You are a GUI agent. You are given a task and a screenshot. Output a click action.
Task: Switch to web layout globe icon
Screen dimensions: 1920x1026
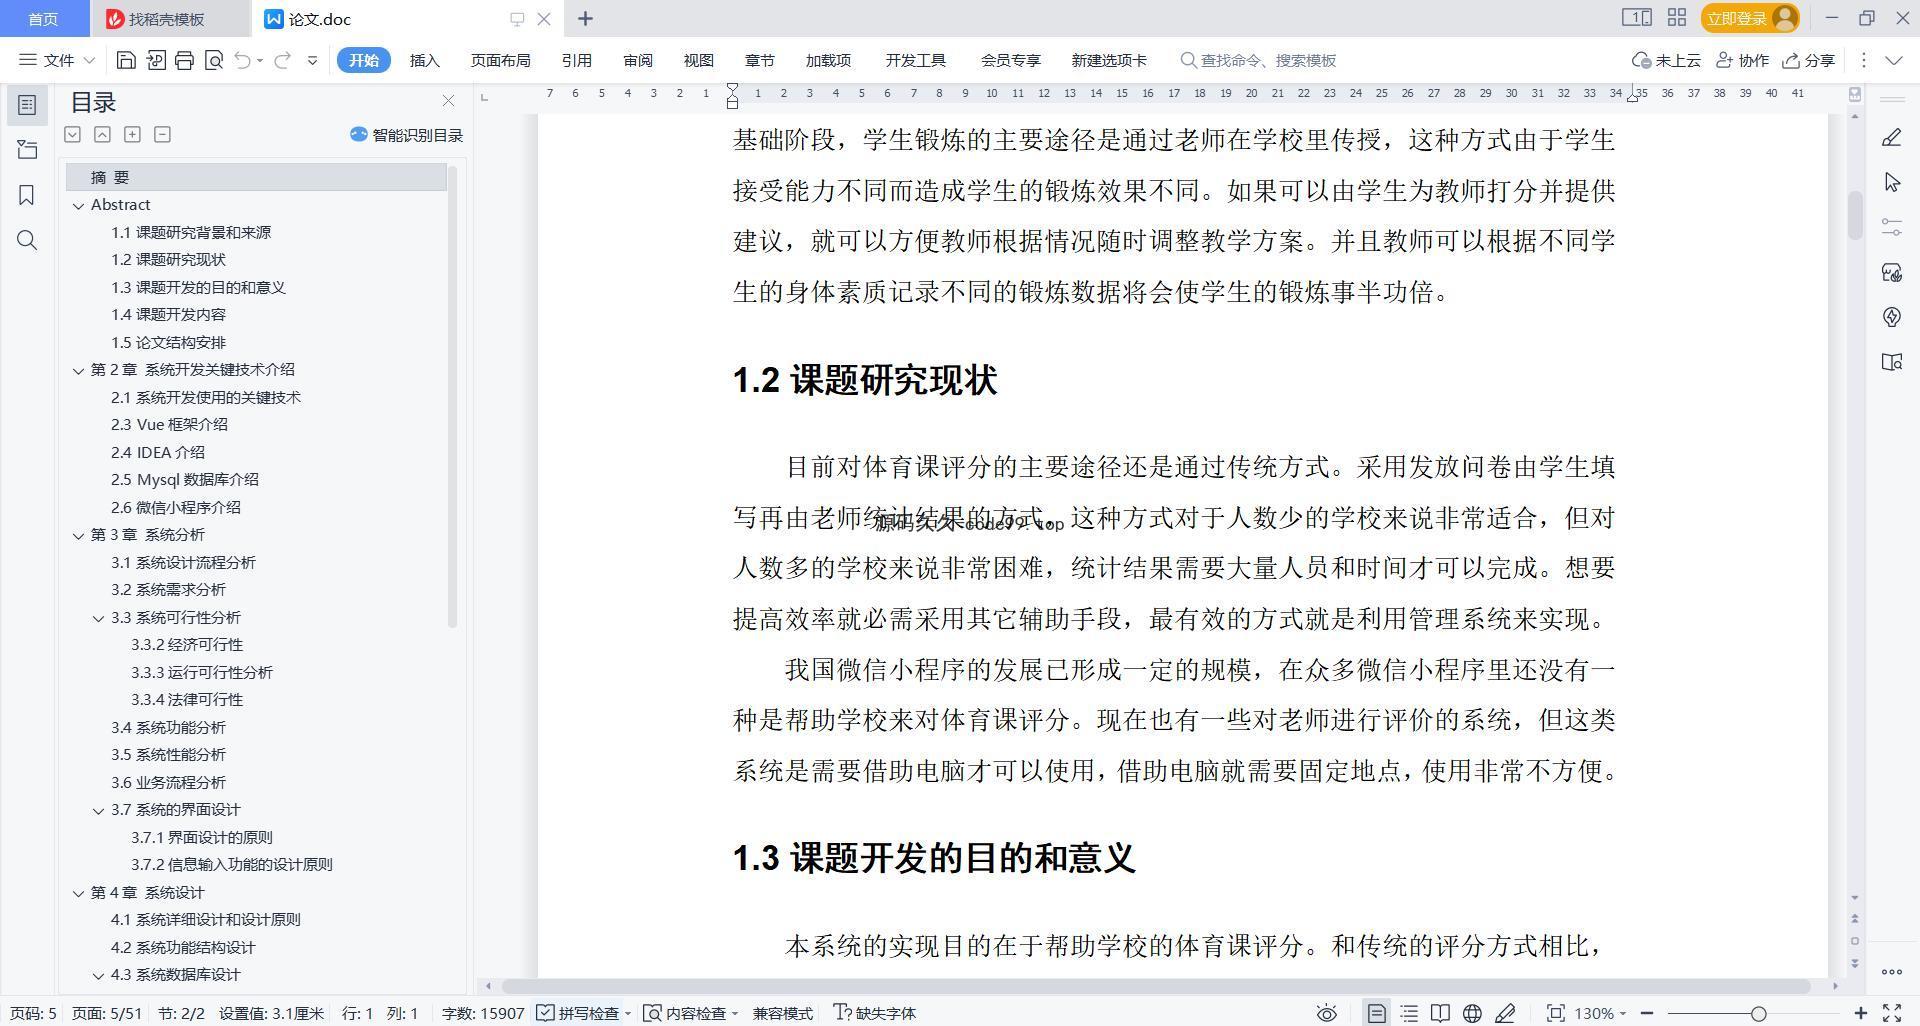point(1472,1013)
